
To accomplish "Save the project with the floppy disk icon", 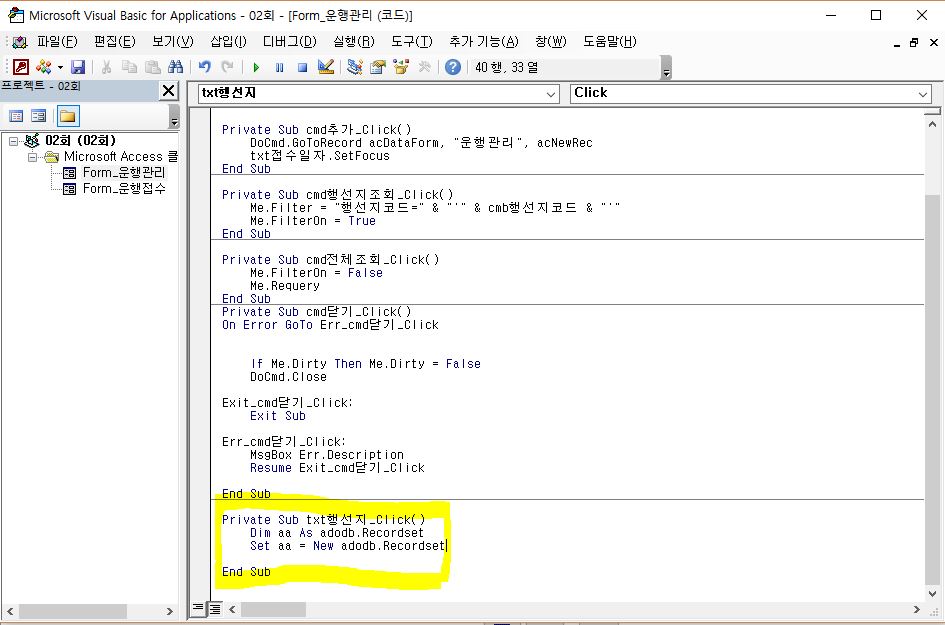I will click(78, 67).
